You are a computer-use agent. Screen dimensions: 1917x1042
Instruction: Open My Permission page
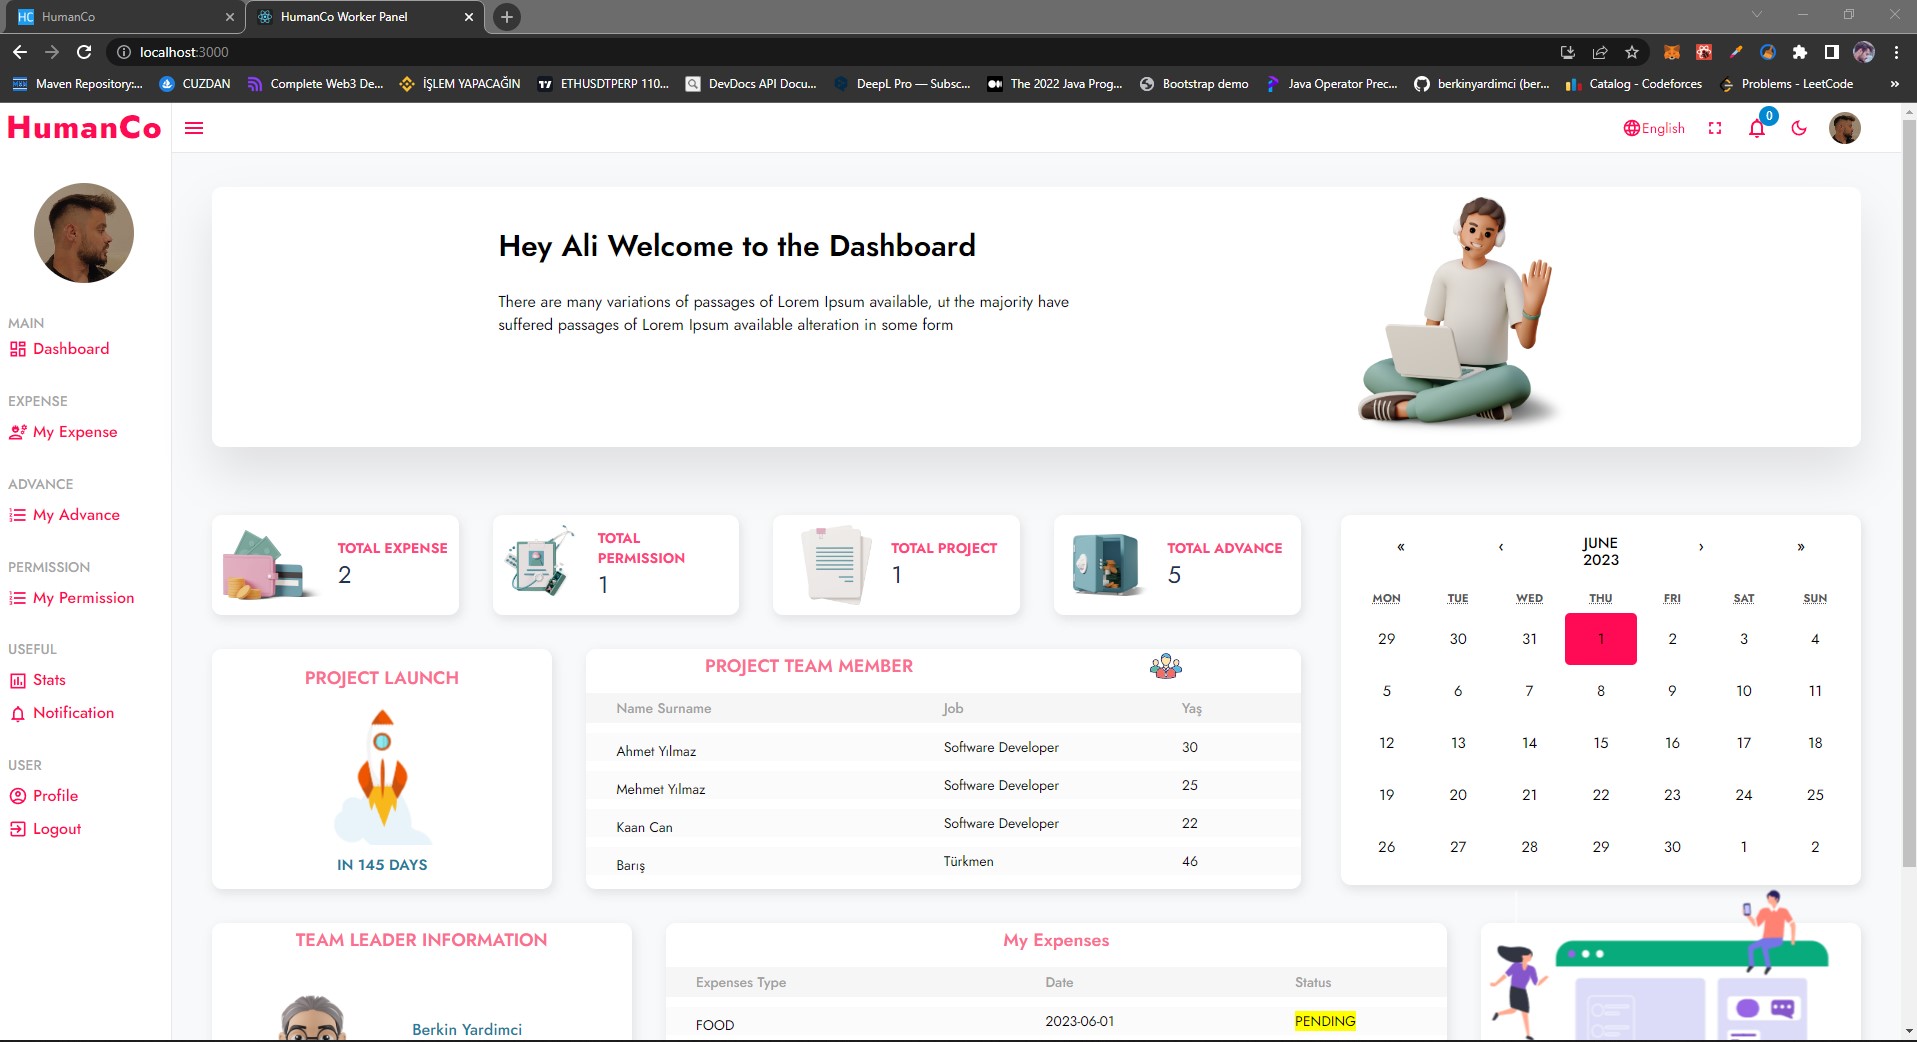pos(83,598)
